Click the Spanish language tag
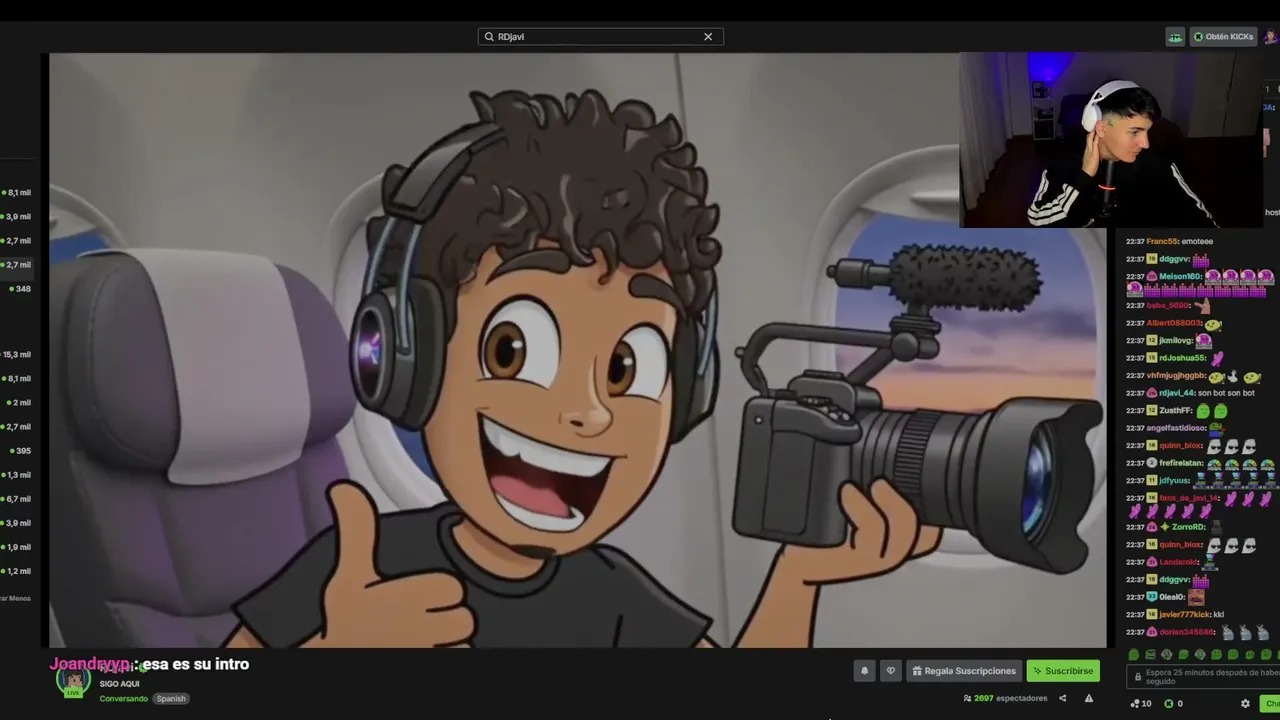This screenshot has height=720, width=1280. (171, 698)
